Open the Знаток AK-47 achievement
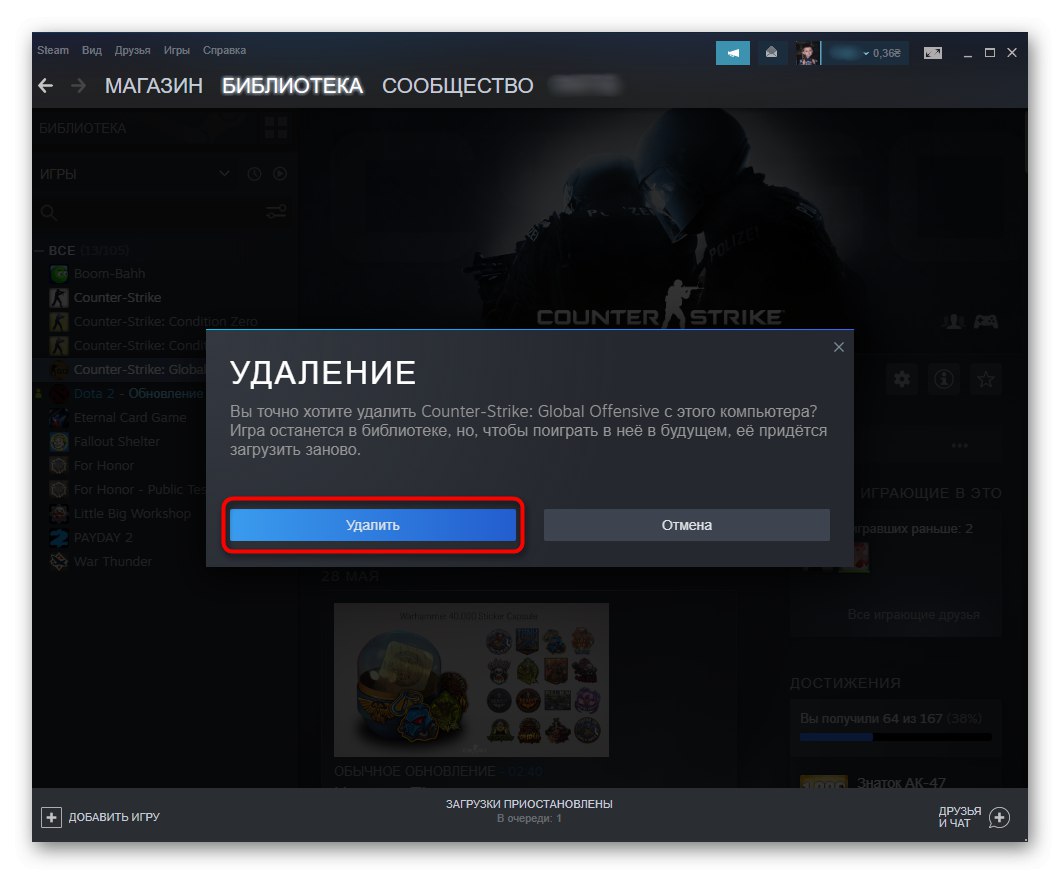This screenshot has width=1060, height=874. [x=901, y=783]
